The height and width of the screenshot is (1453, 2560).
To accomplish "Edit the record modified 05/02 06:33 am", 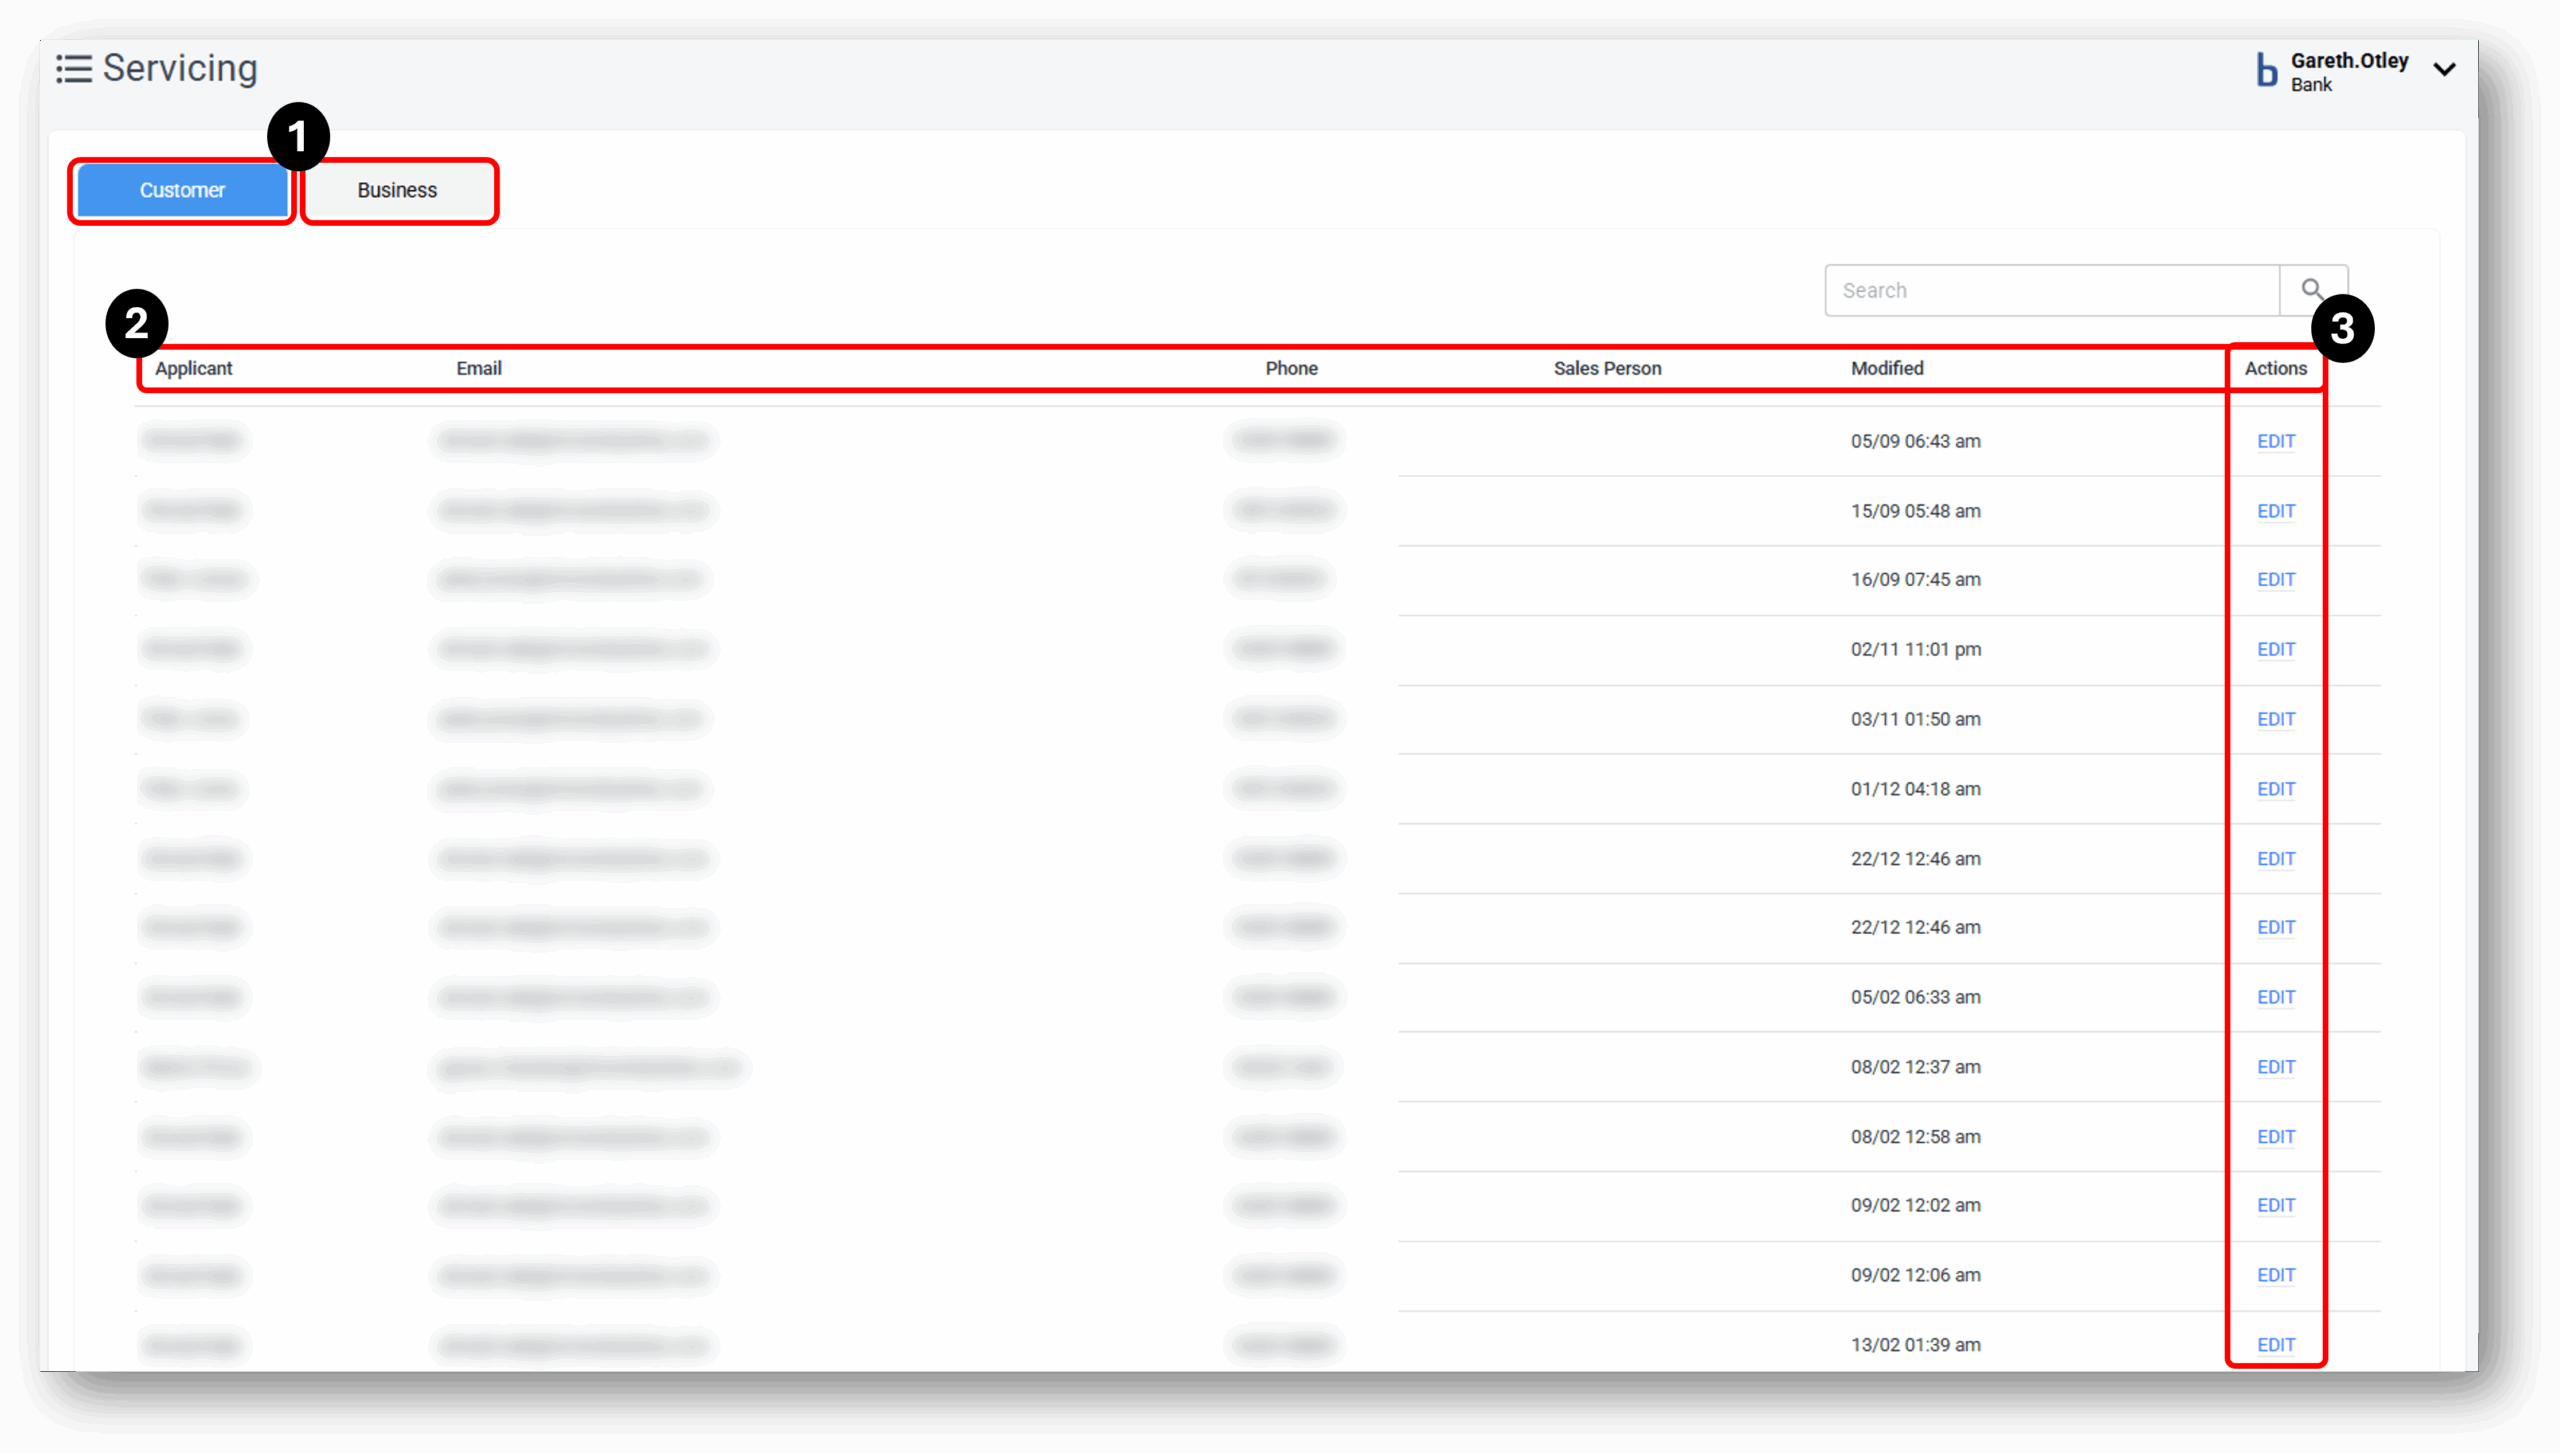I will (x=2275, y=996).
